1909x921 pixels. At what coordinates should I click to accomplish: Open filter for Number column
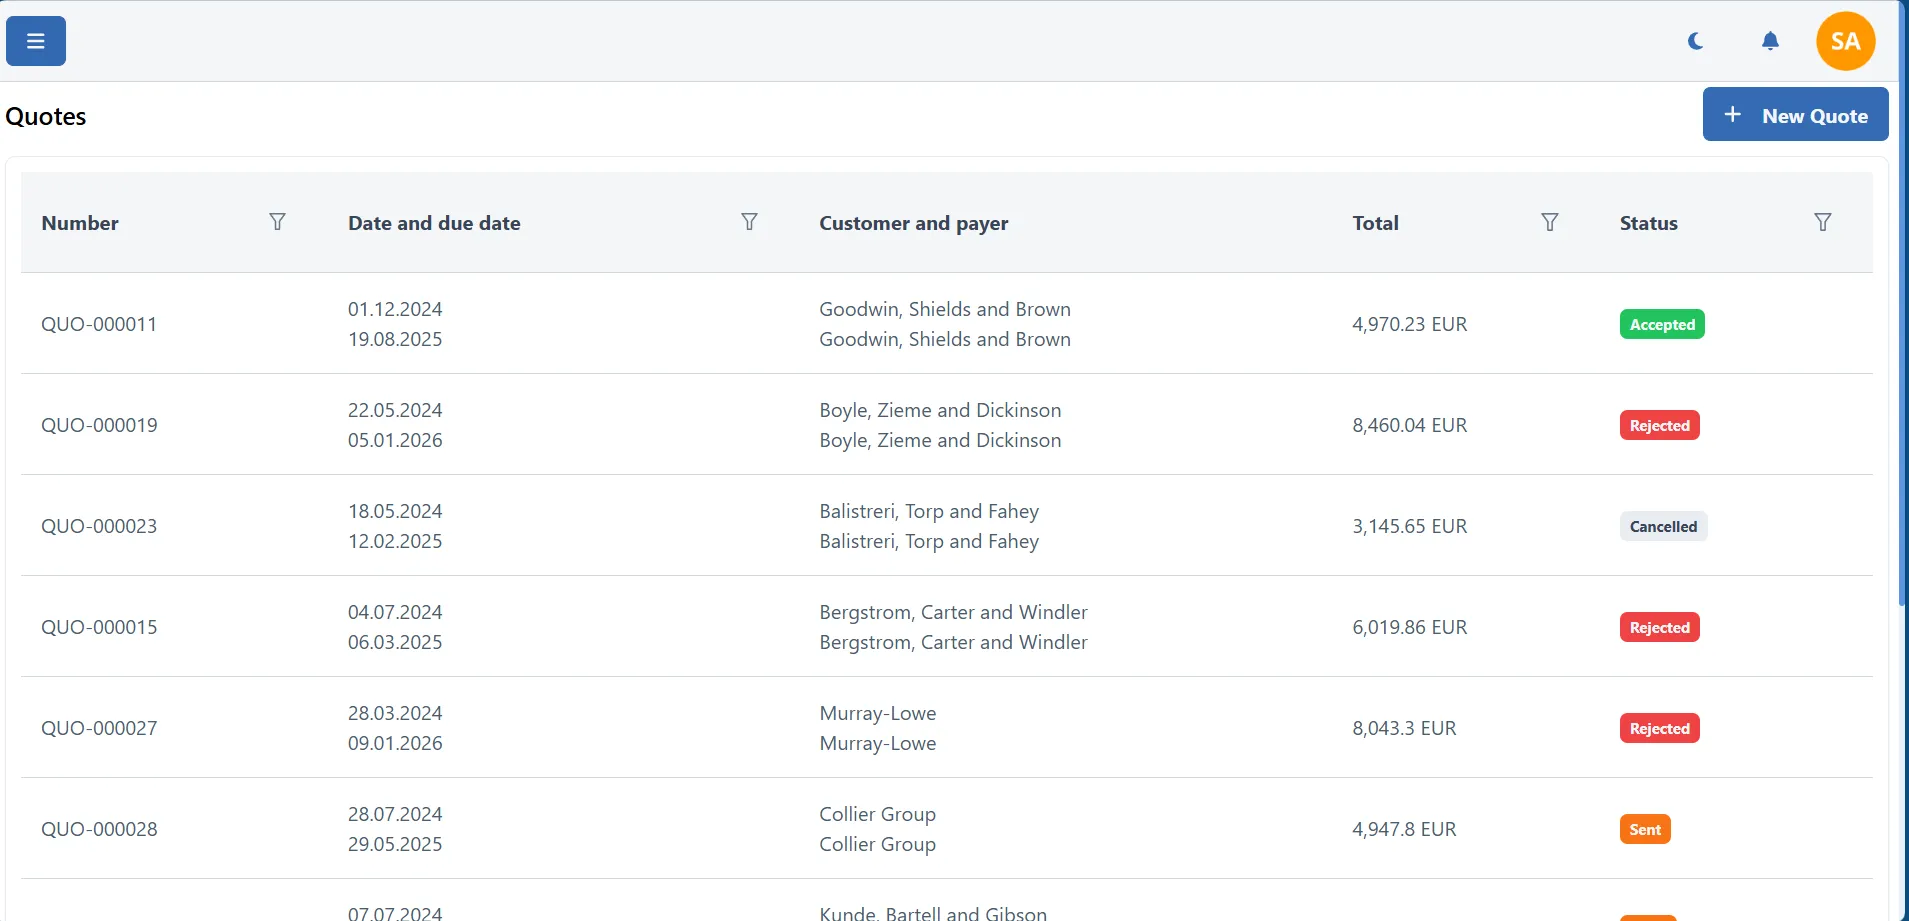tap(277, 222)
